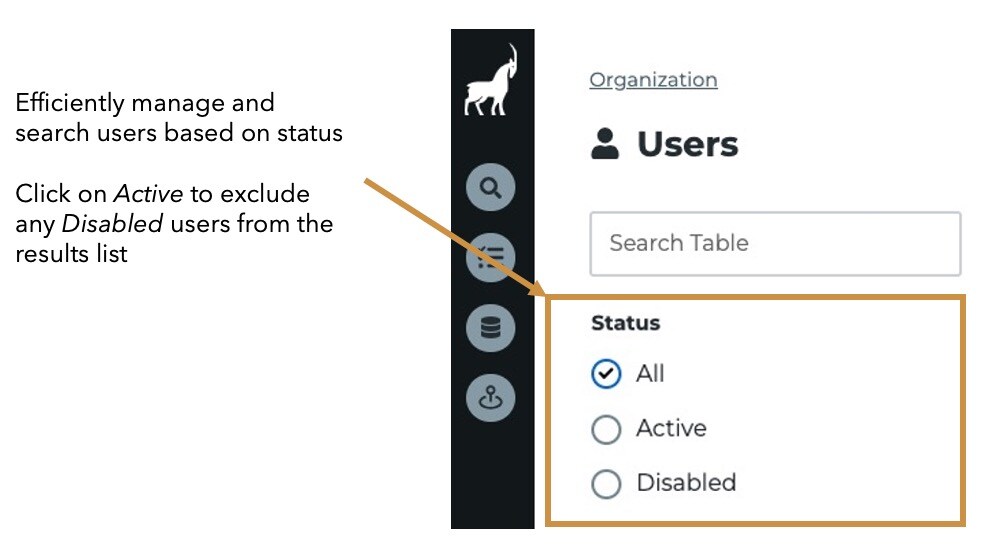
Task: Click the 'Disabled' label text in Status
Action: tap(686, 482)
